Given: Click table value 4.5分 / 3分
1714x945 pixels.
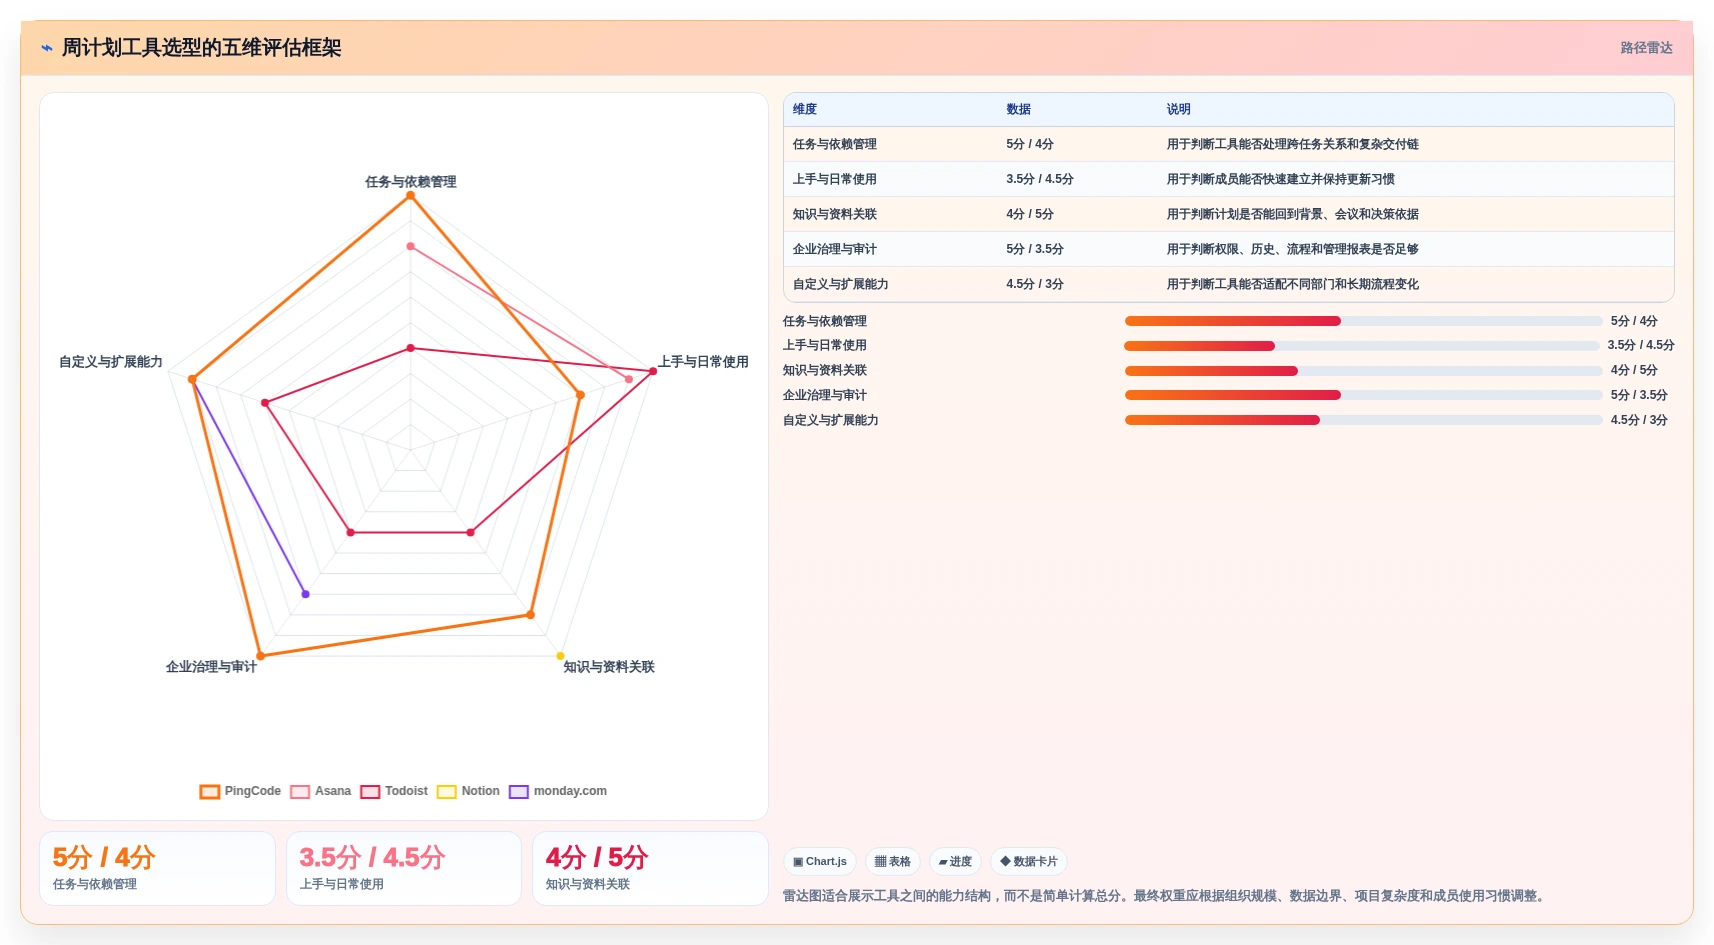Looking at the screenshot, I should 1035,284.
